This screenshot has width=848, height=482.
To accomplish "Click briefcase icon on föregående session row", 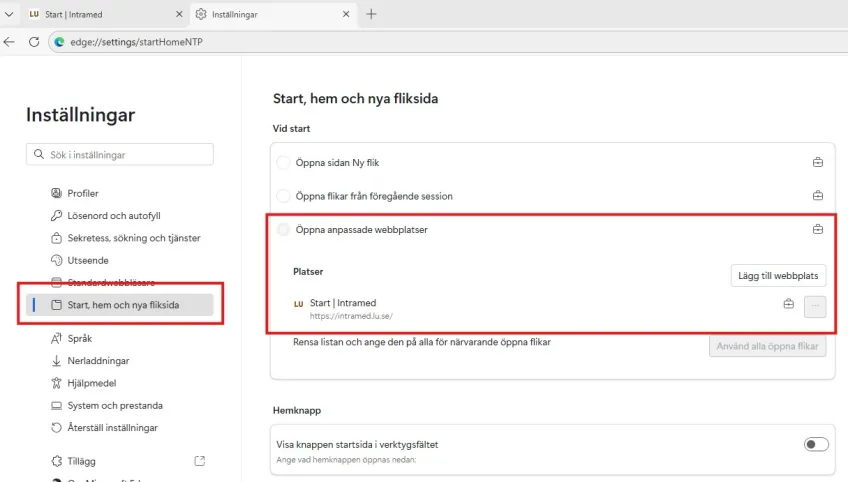I will click(818, 195).
